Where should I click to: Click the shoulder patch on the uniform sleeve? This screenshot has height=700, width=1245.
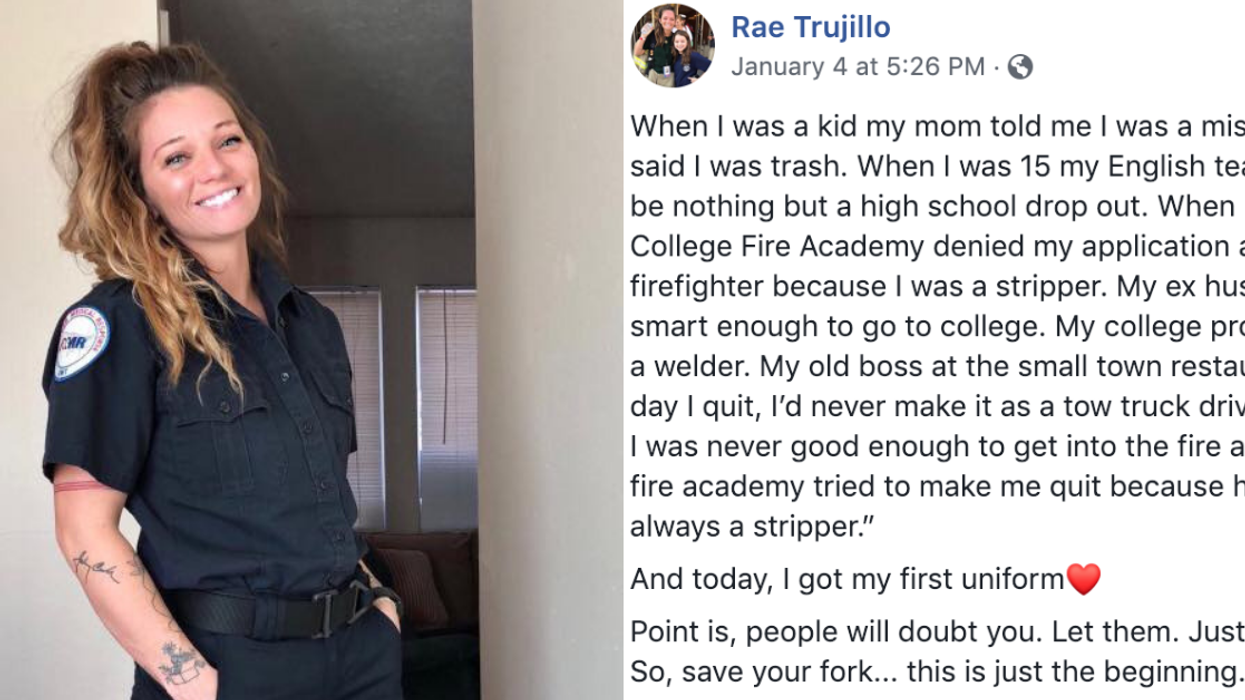81,342
